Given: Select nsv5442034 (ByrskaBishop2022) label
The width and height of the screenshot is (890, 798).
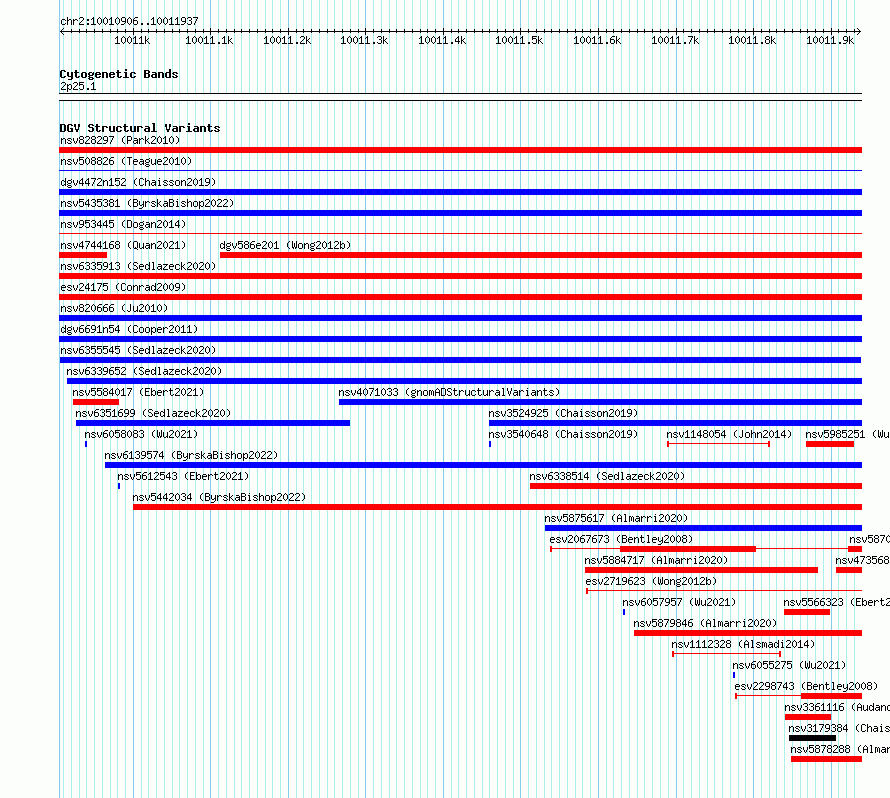Looking at the screenshot, I should [219, 497].
